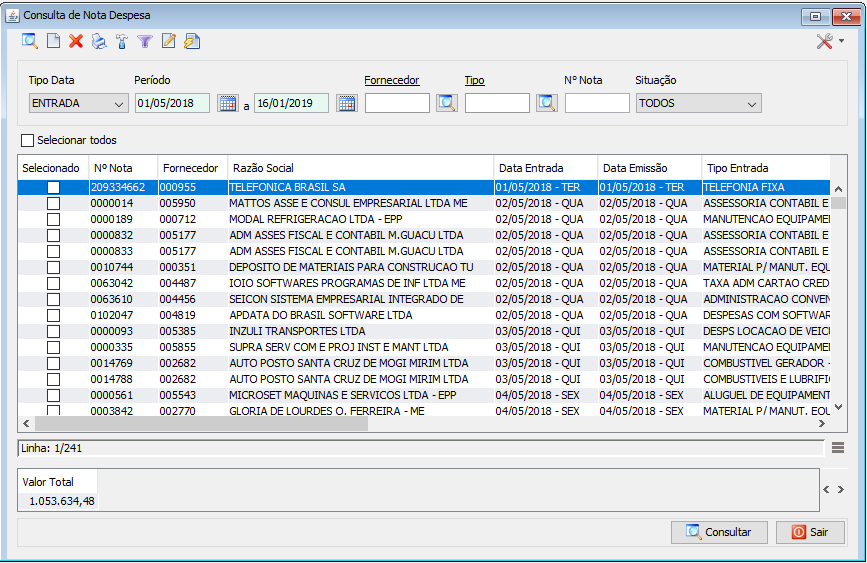Image resolution: width=867 pixels, height=563 pixels.
Task: Click the vertical scroll down arrow of table
Action: 838,407
